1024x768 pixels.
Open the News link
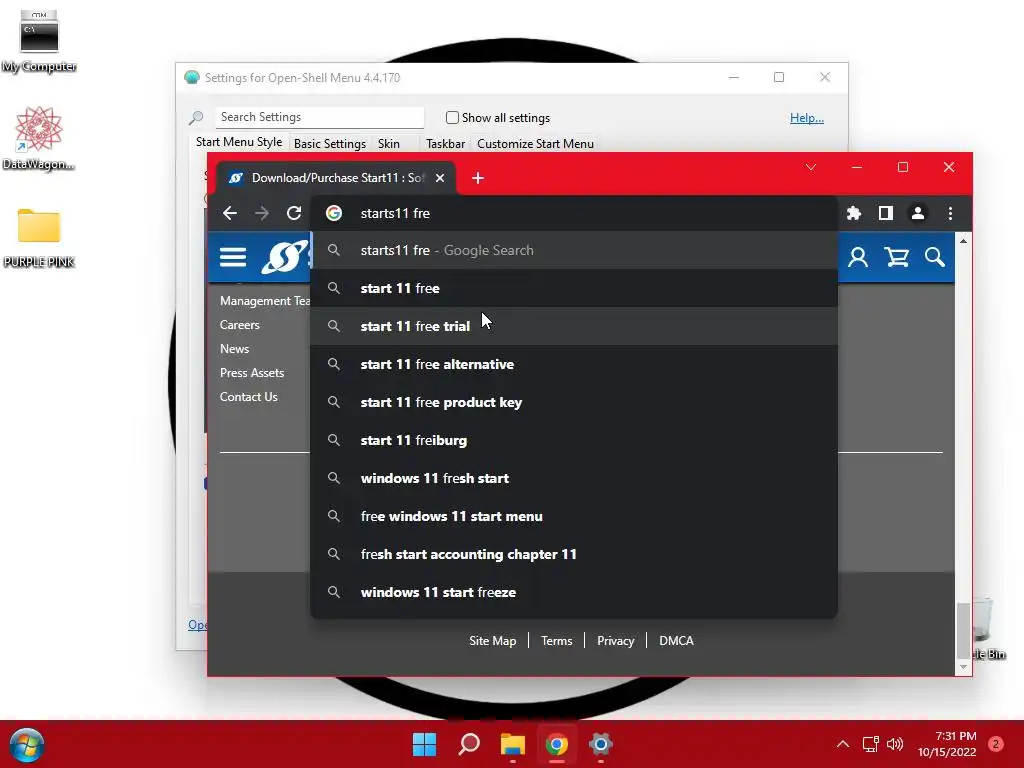point(234,349)
